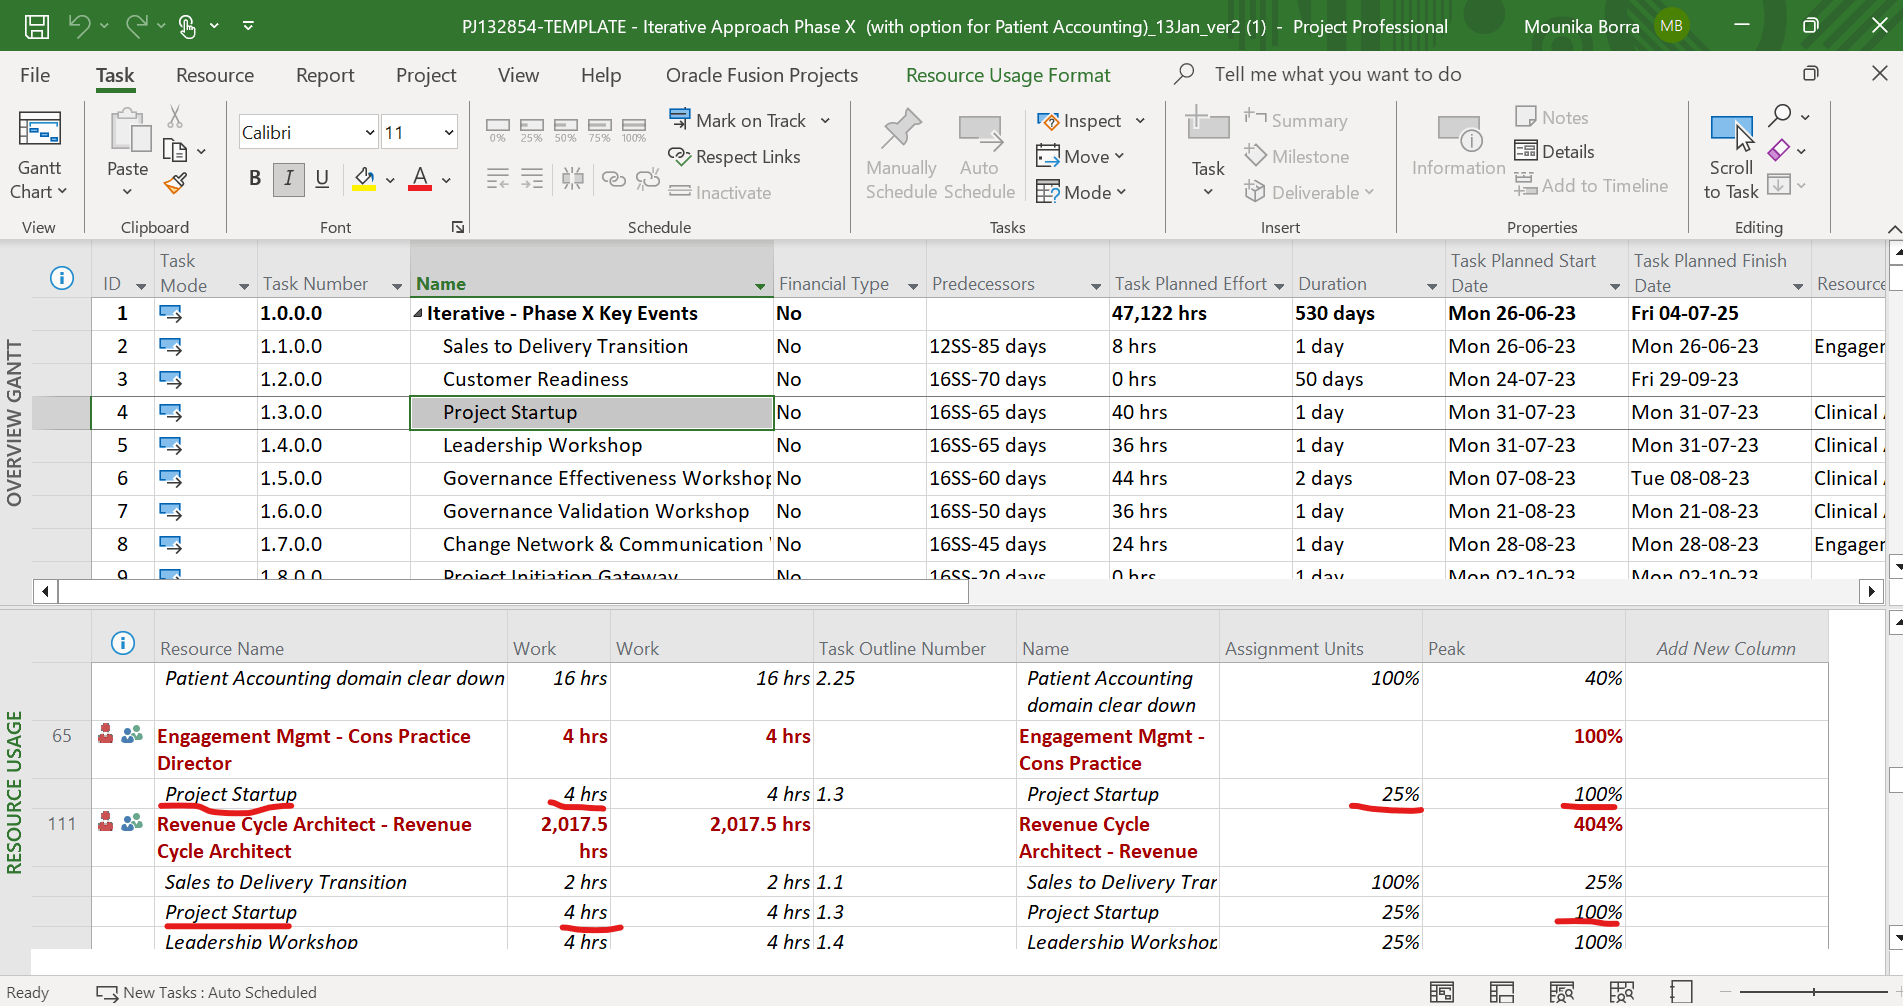Toggle Italic formatting
This screenshot has width=1903, height=1006.
tap(289, 178)
